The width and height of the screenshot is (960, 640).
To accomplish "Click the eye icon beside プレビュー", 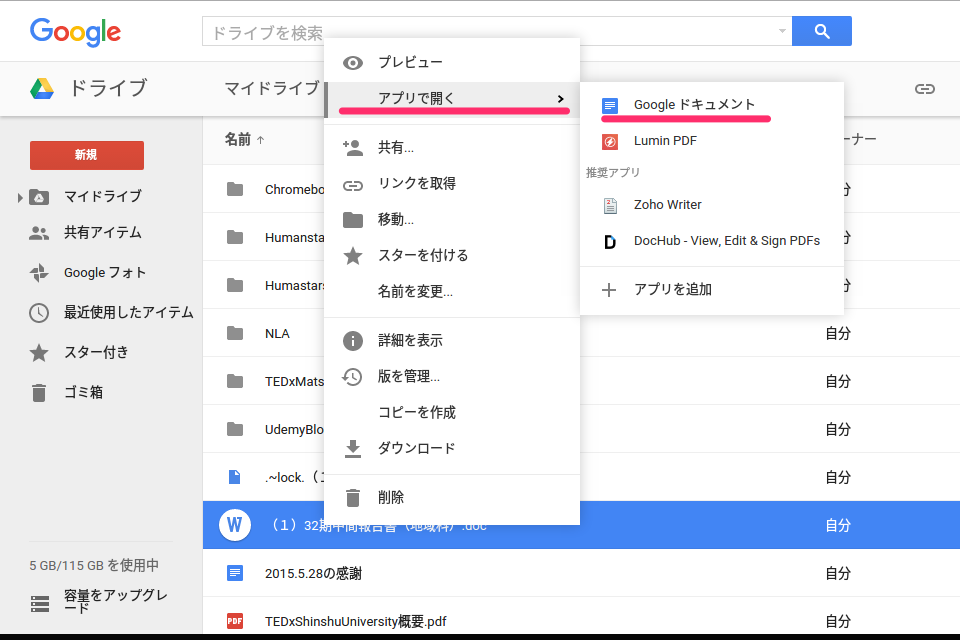I will click(353, 62).
